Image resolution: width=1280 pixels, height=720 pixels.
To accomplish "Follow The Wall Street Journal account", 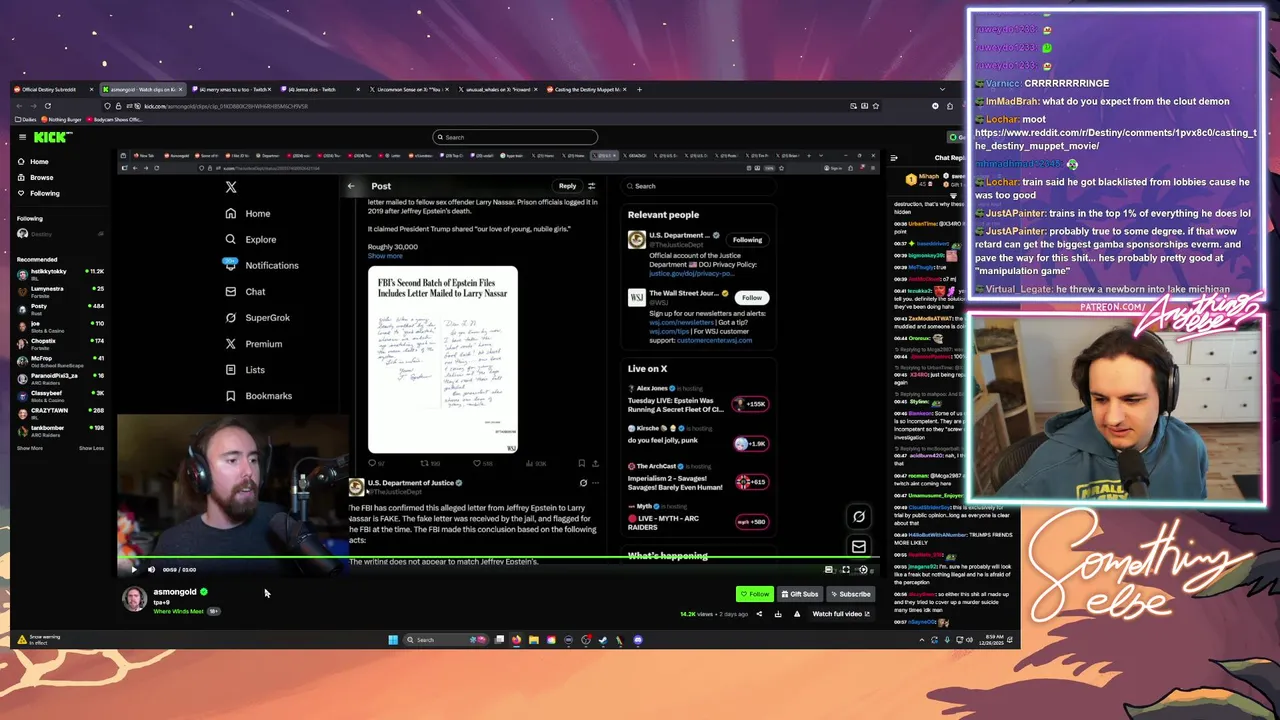I will point(751,298).
